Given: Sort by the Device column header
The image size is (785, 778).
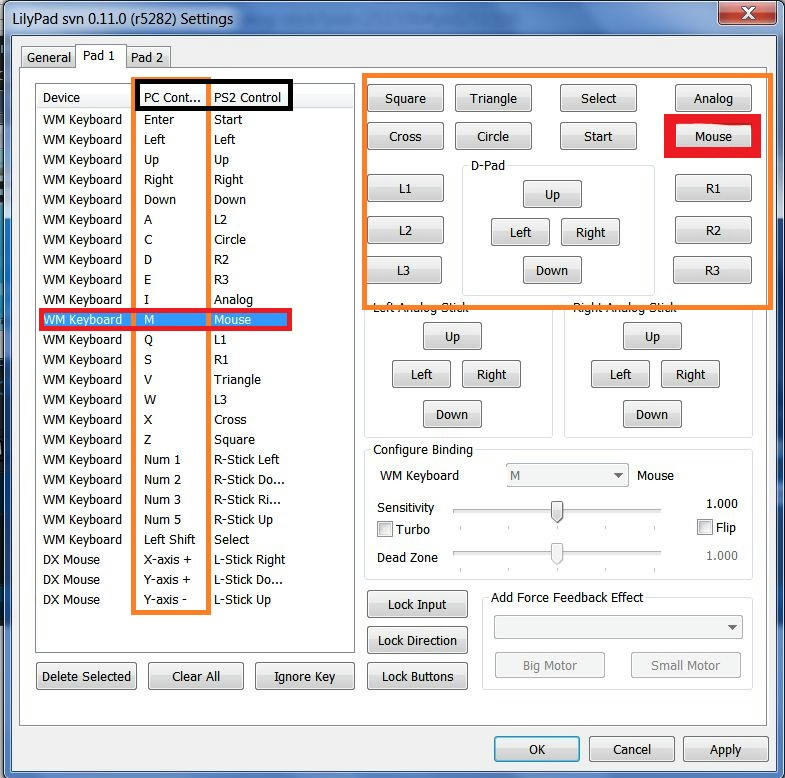Looking at the screenshot, I should (x=86, y=97).
